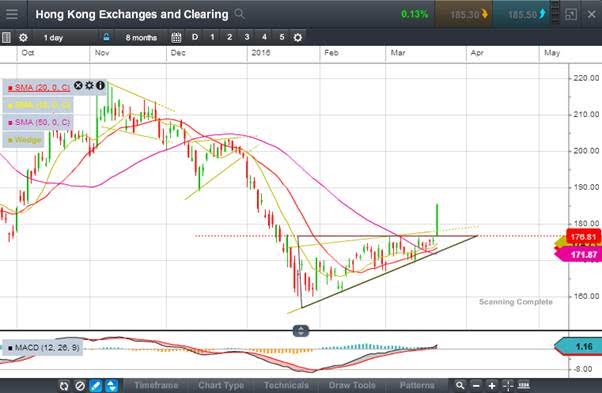Image resolution: width=602 pixels, height=393 pixels.
Task: Open the hamburger menu beside the chart title
Action: 12,15
